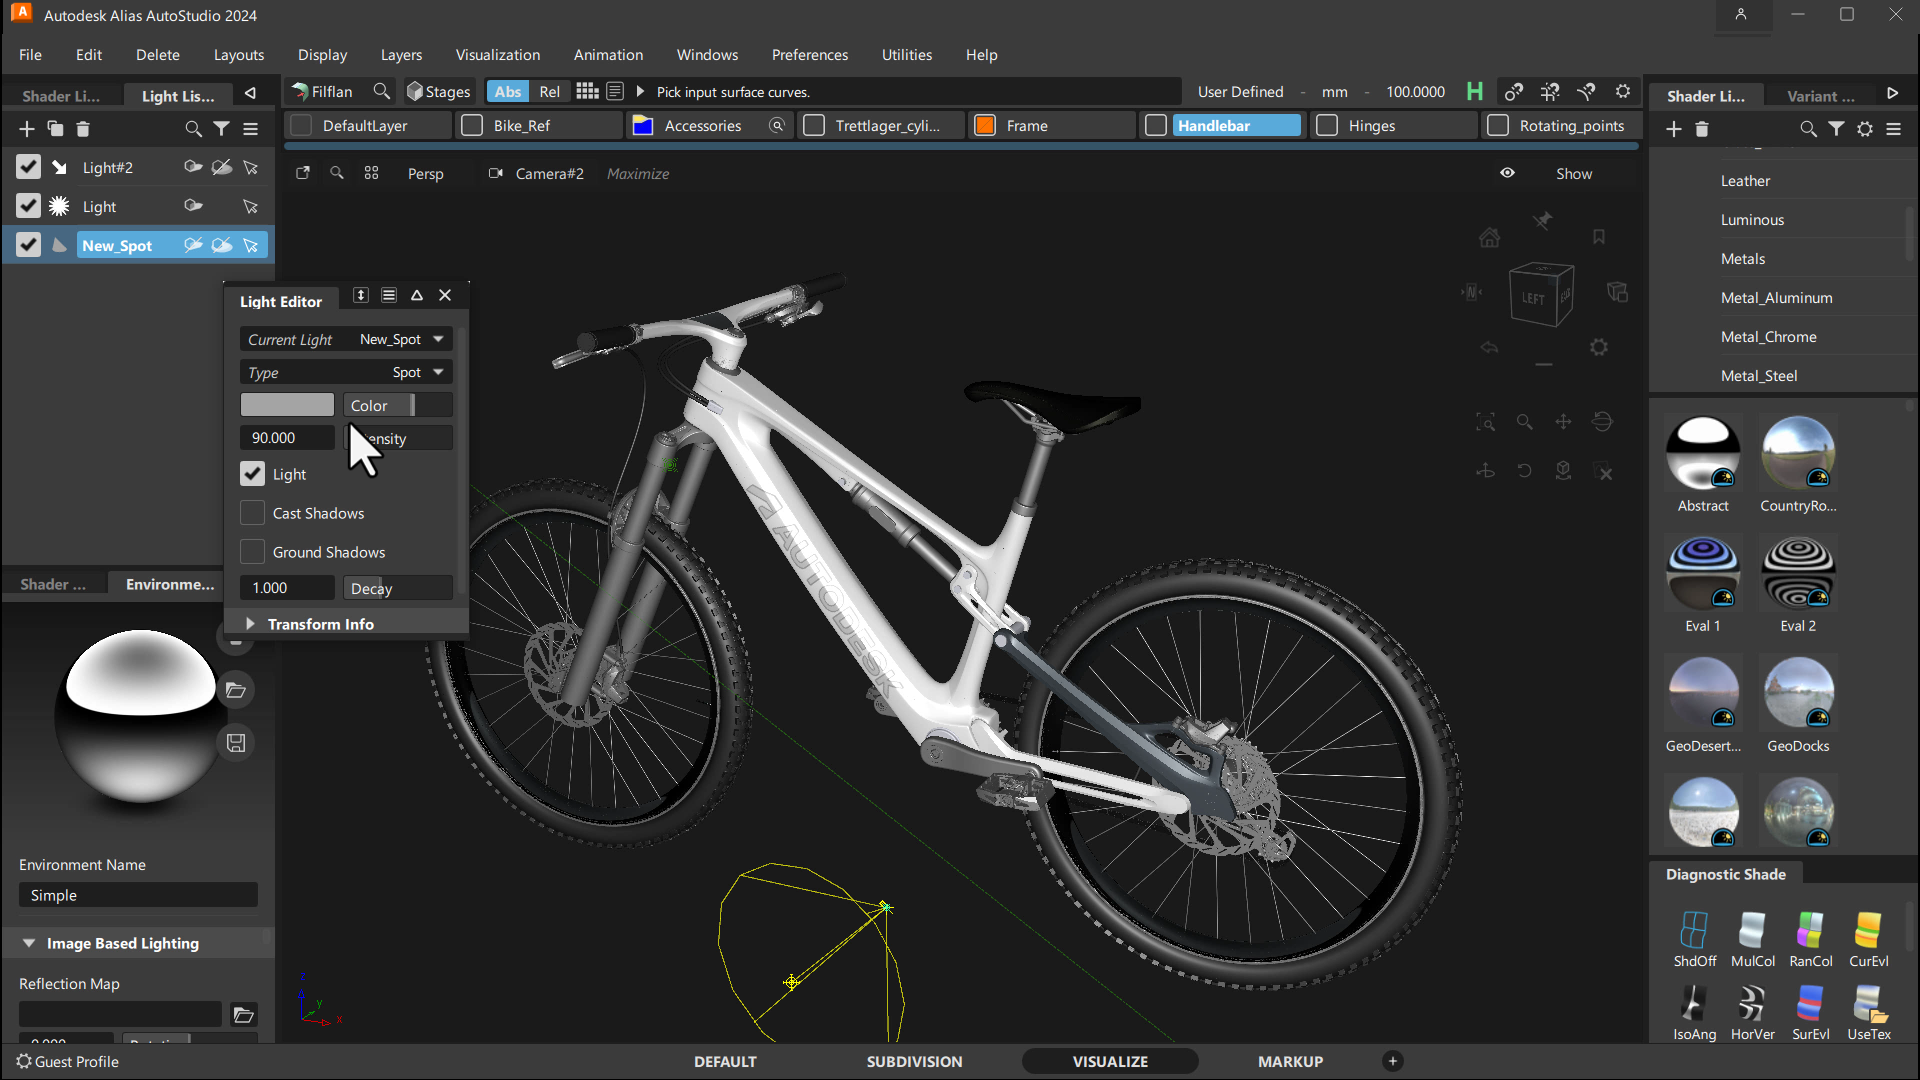This screenshot has width=1920, height=1080.
Task: Click the SurEvl diagnostic shade icon
Action: pyautogui.click(x=1808, y=1009)
